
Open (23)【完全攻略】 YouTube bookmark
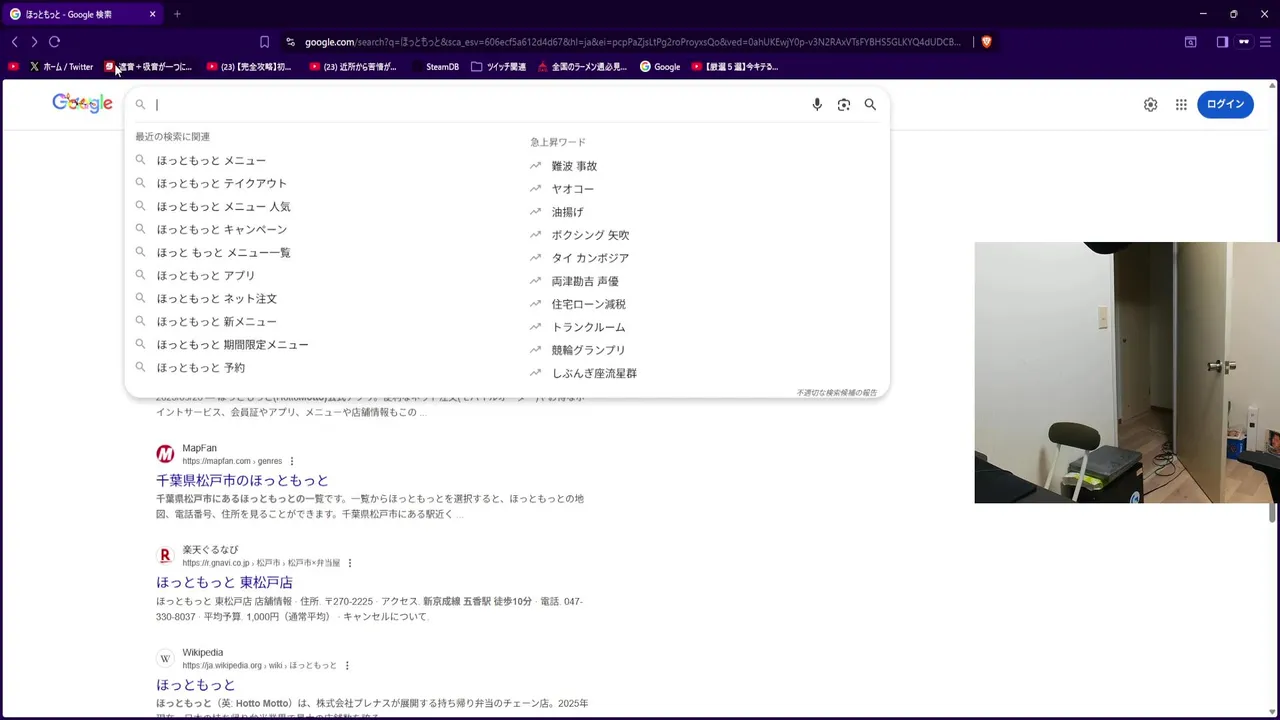tap(249, 67)
